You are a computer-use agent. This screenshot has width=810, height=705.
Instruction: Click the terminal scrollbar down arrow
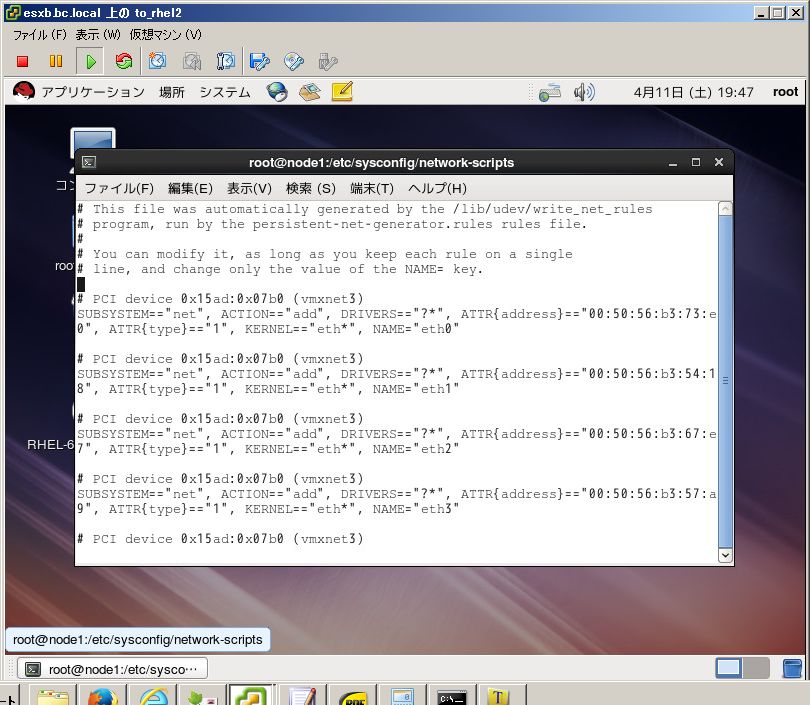point(725,555)
